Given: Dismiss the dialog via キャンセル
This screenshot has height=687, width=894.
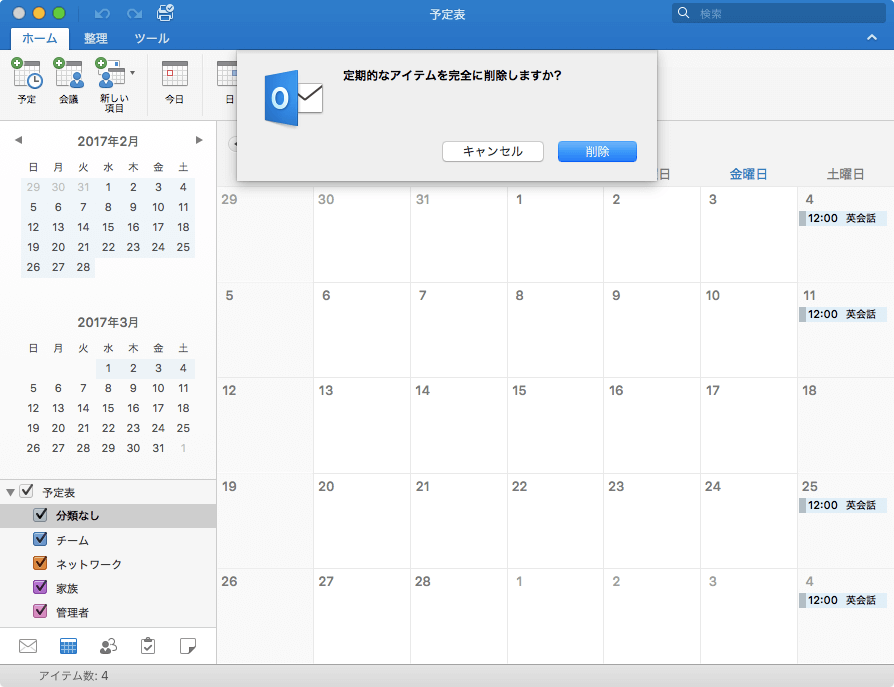Looking at the screenshot, I should (492, 151).
